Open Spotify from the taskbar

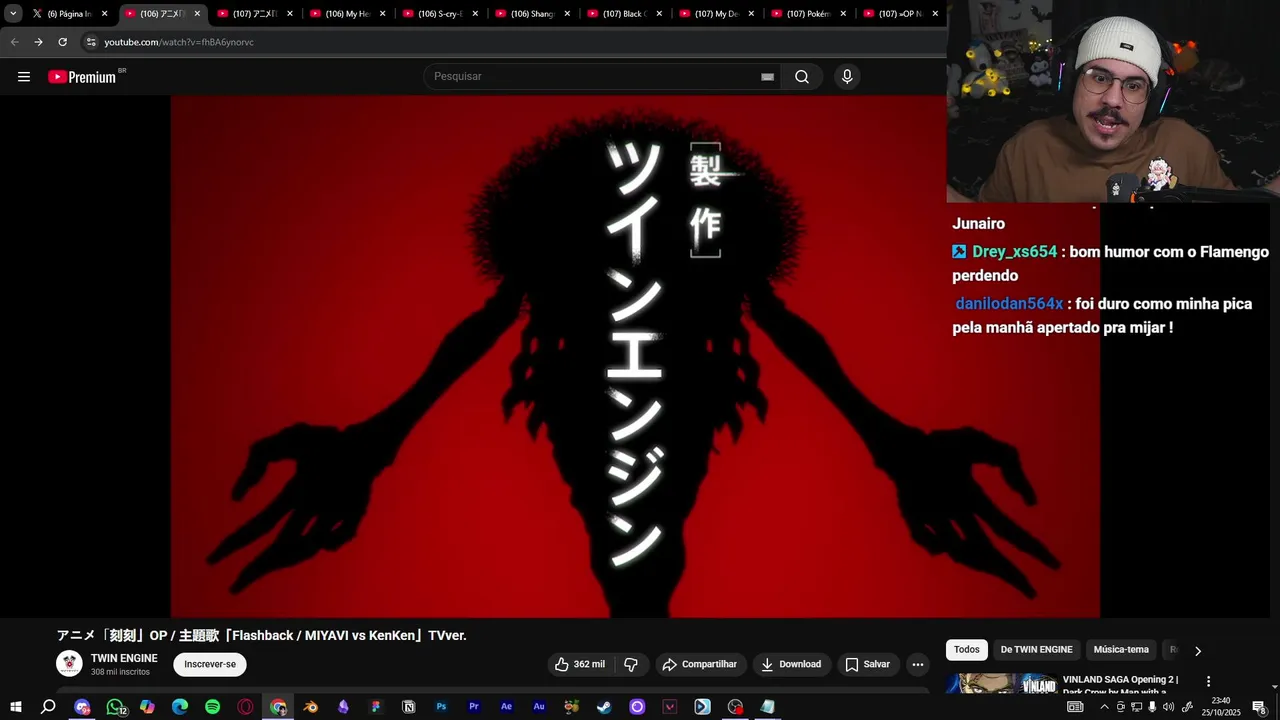pos(212,707)
